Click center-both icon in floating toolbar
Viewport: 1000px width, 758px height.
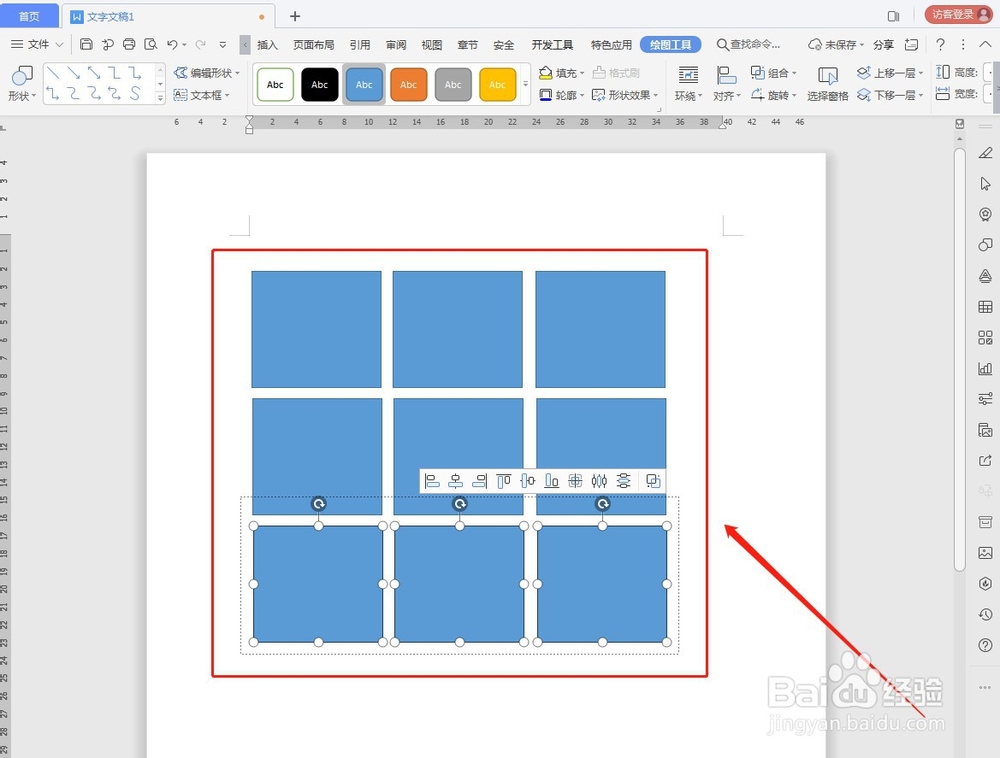(575, 481)
